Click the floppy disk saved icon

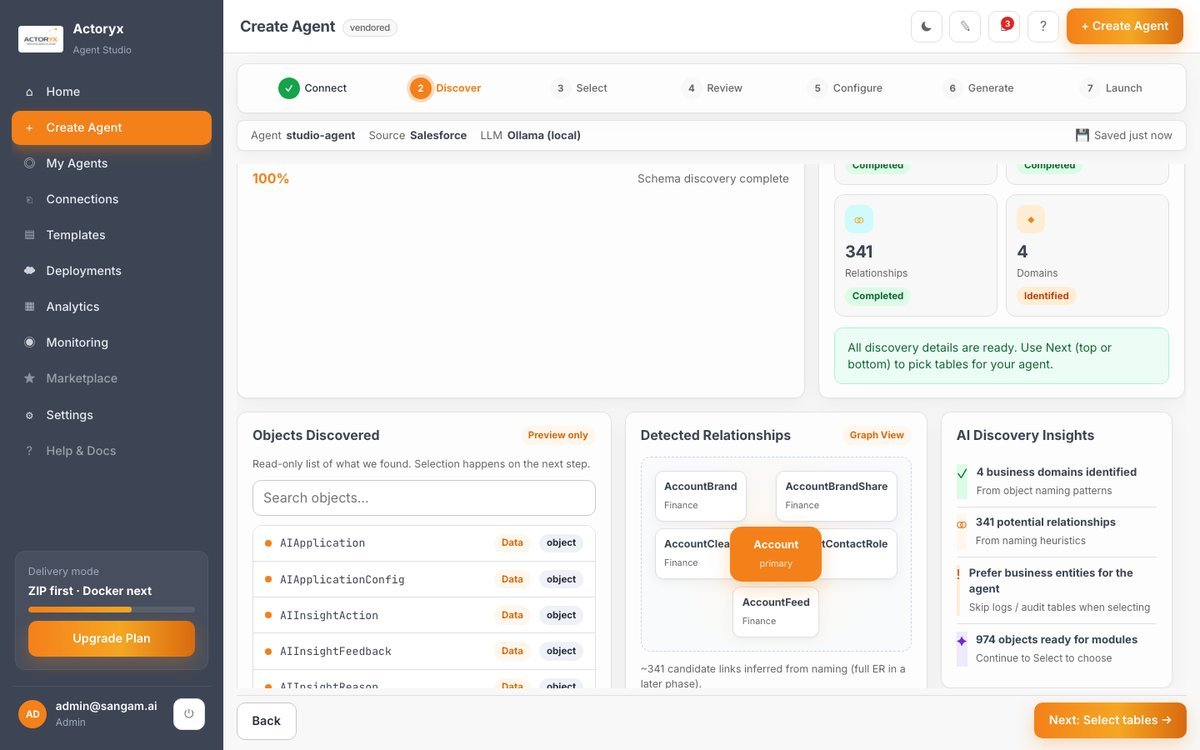(x=1082, y=135)
